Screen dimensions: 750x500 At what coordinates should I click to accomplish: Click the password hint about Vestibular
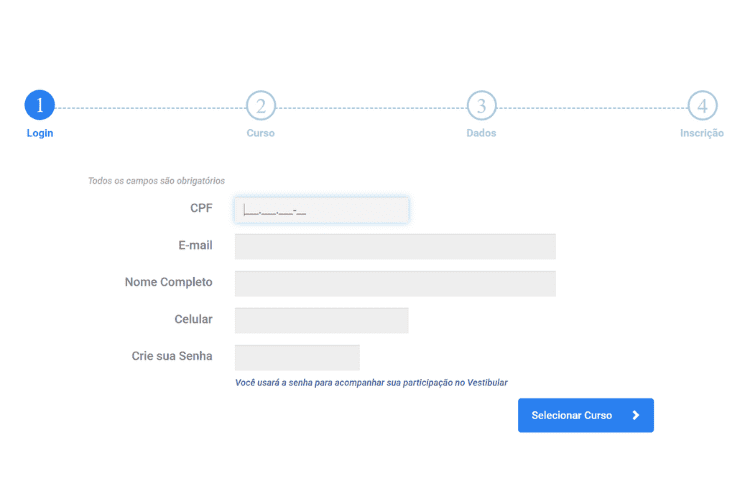click(x=371, y=382)
